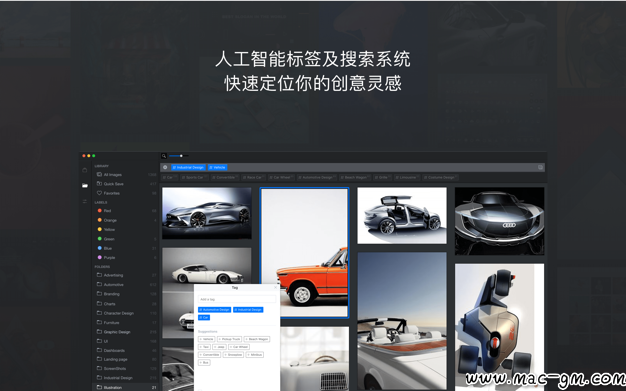The height and width of the screenshot is (391, 626).
Task: Click the tag filter settings icon
Action: click(x=165, y=167)
